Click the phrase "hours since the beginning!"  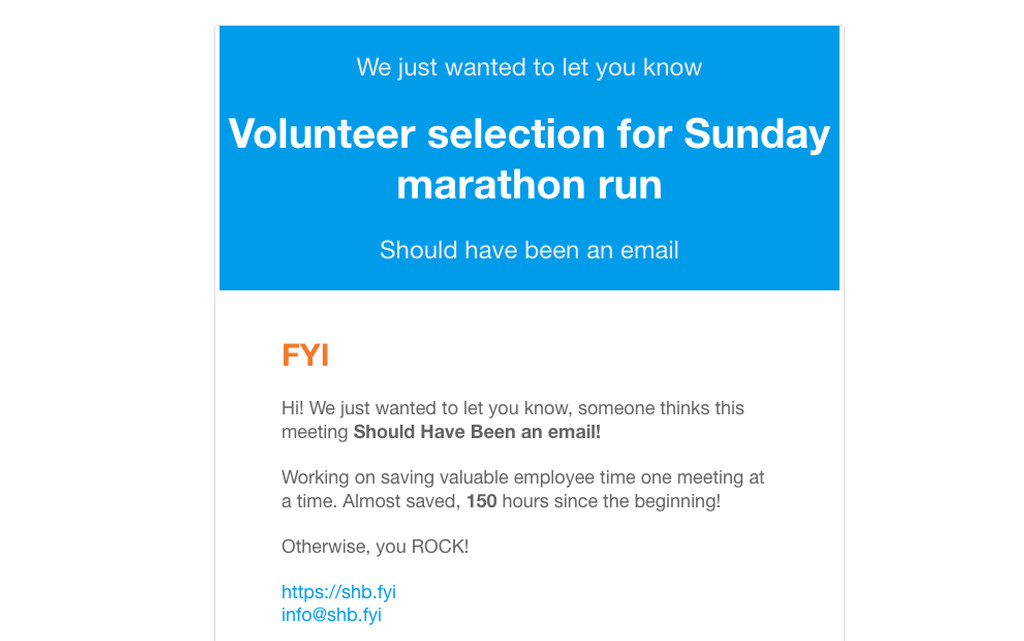tap(611, 501)
